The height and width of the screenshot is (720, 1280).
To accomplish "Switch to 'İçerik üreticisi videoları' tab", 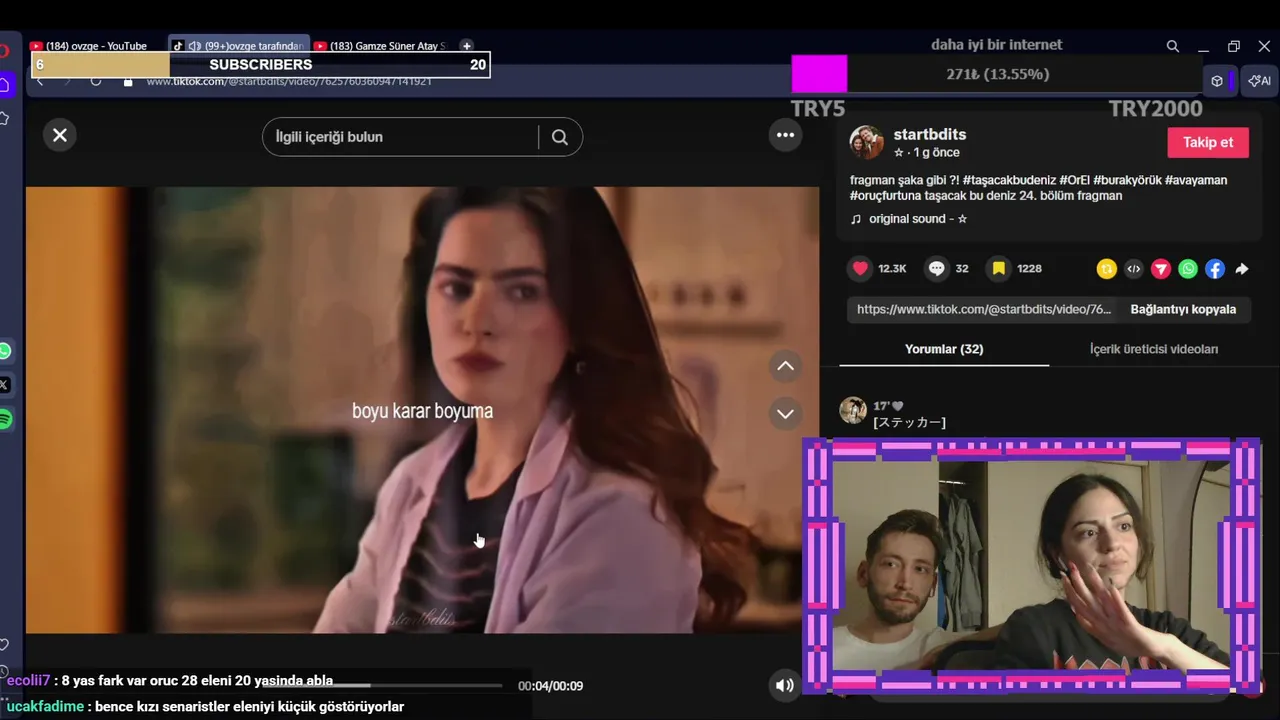I will (x=1154, y=349).
